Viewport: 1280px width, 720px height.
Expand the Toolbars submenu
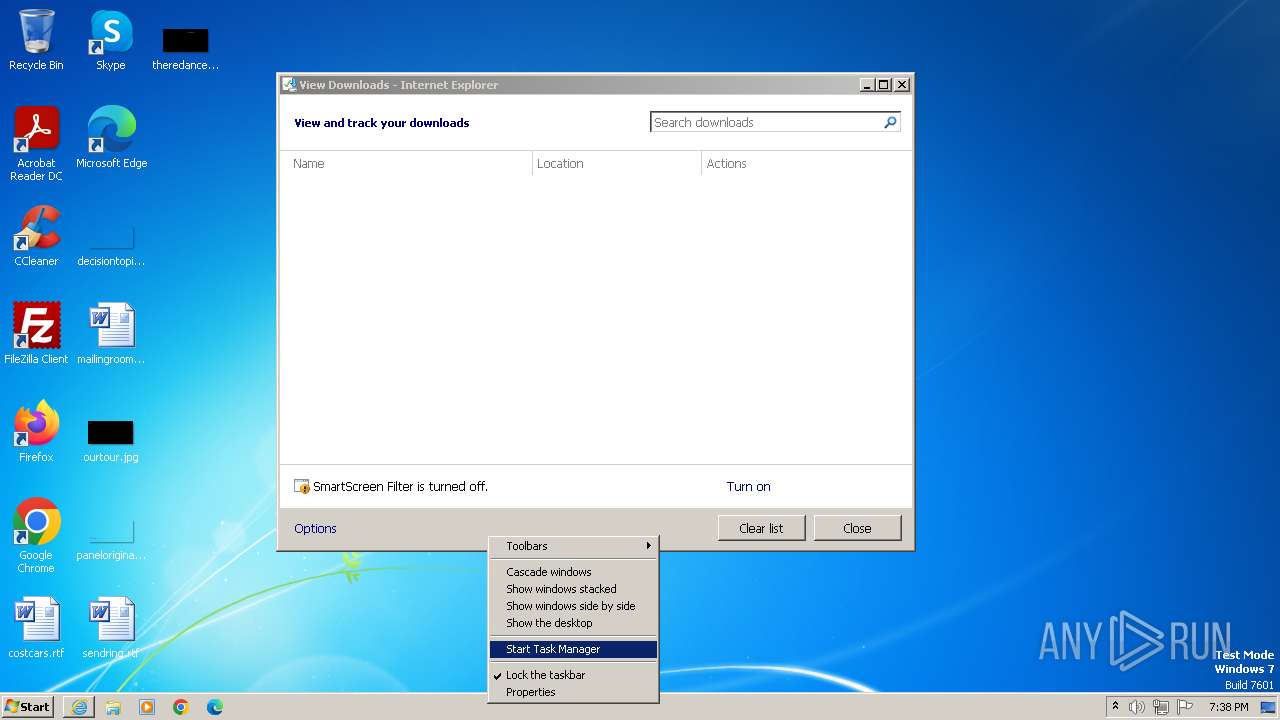(x=573, y=546)
